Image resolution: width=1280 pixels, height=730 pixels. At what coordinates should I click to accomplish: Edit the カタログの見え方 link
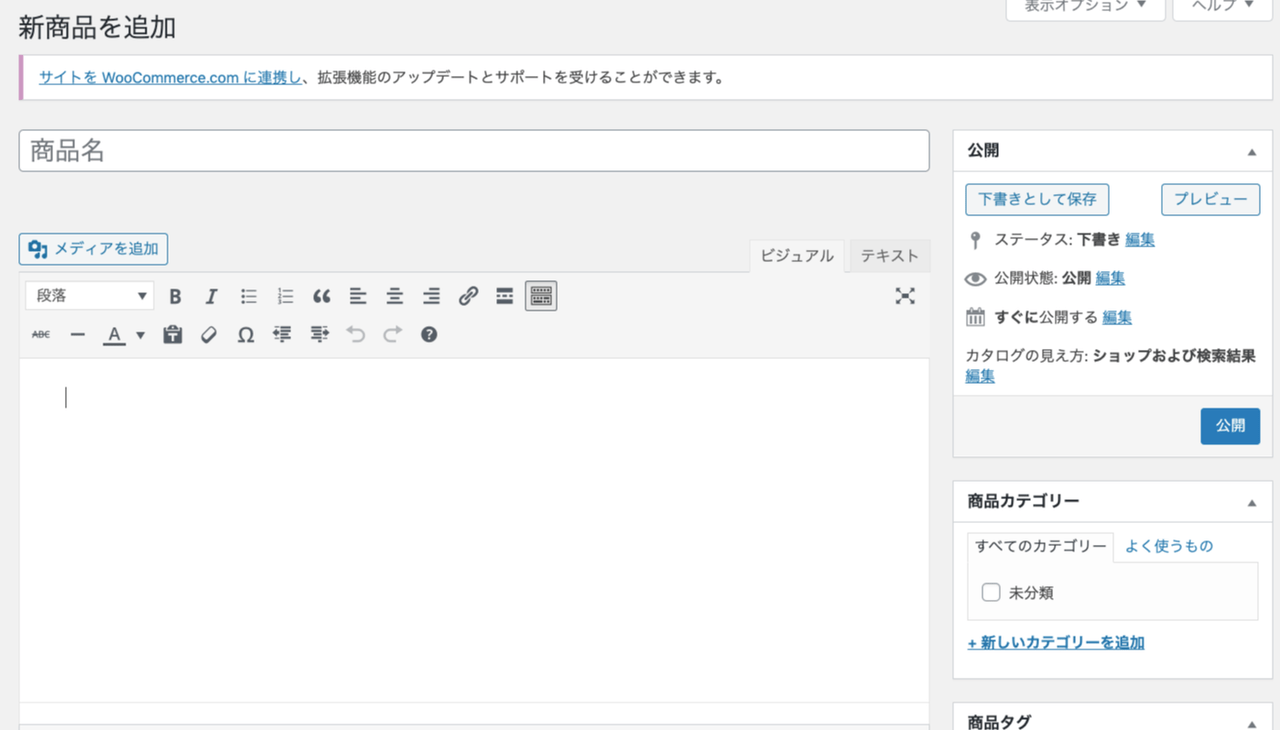click(x=980, y=376)
